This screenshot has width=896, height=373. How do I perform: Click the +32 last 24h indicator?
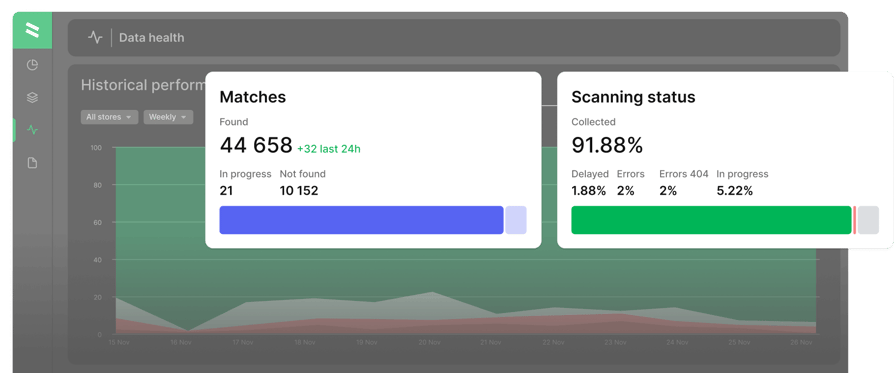coord(329,149)
